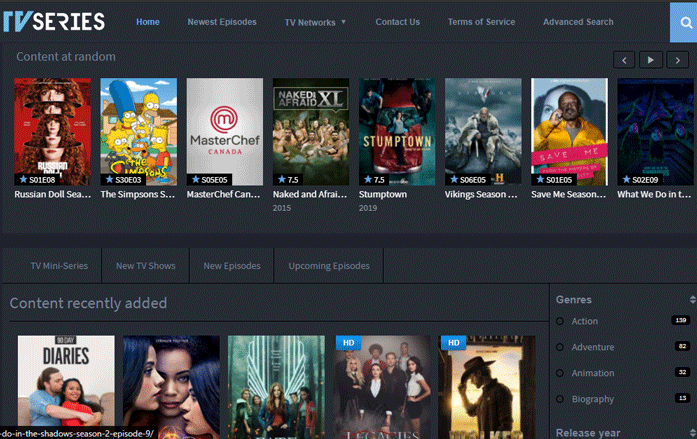
Task: Open MasterChef Canada title link
Action: pyautogui.click(x=224, y=195)
